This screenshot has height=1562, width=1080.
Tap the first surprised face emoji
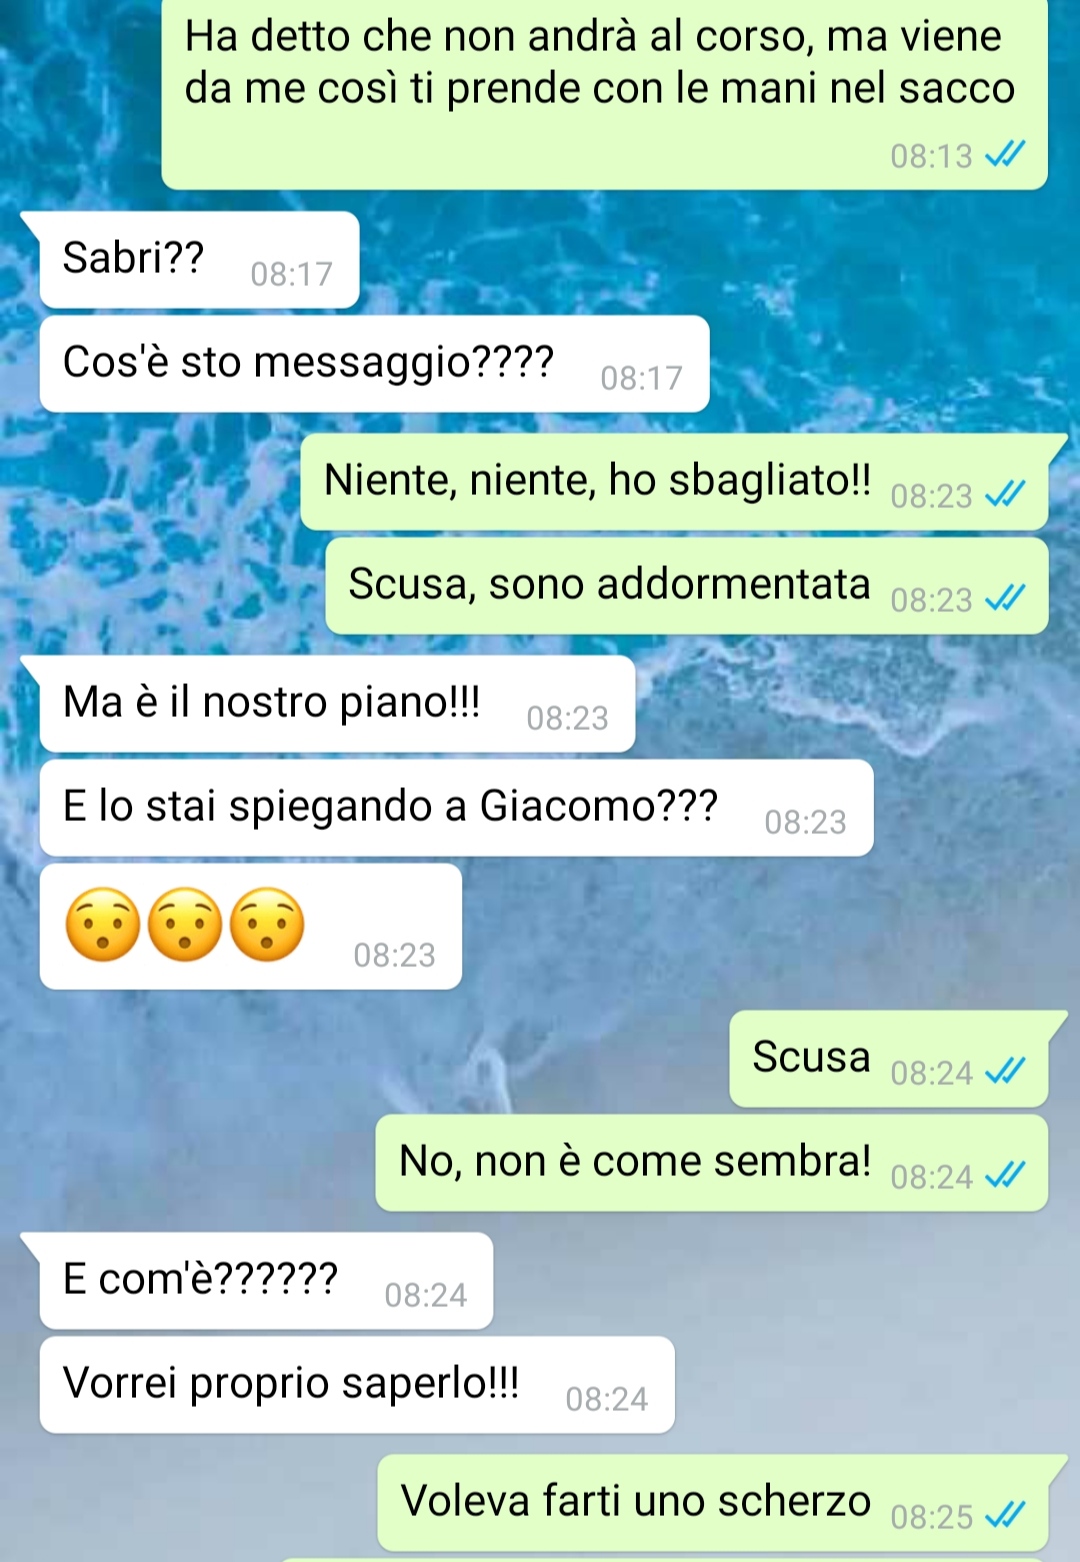click(102, 925)
